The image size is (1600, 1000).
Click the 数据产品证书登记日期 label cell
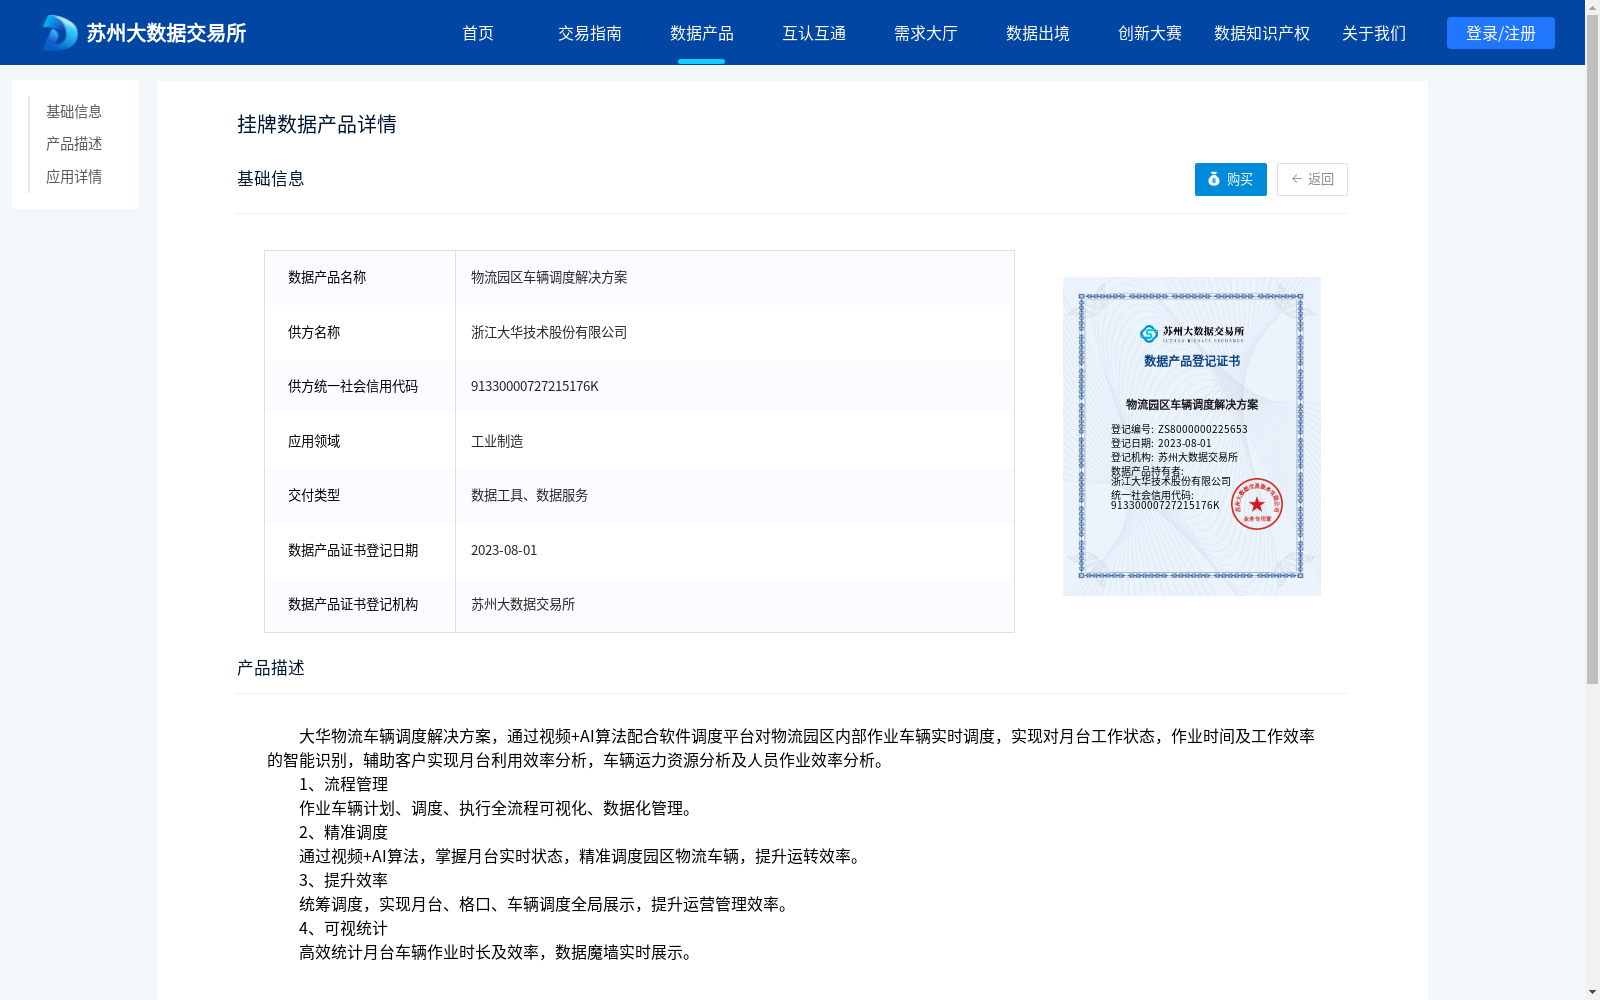(360, 550)
